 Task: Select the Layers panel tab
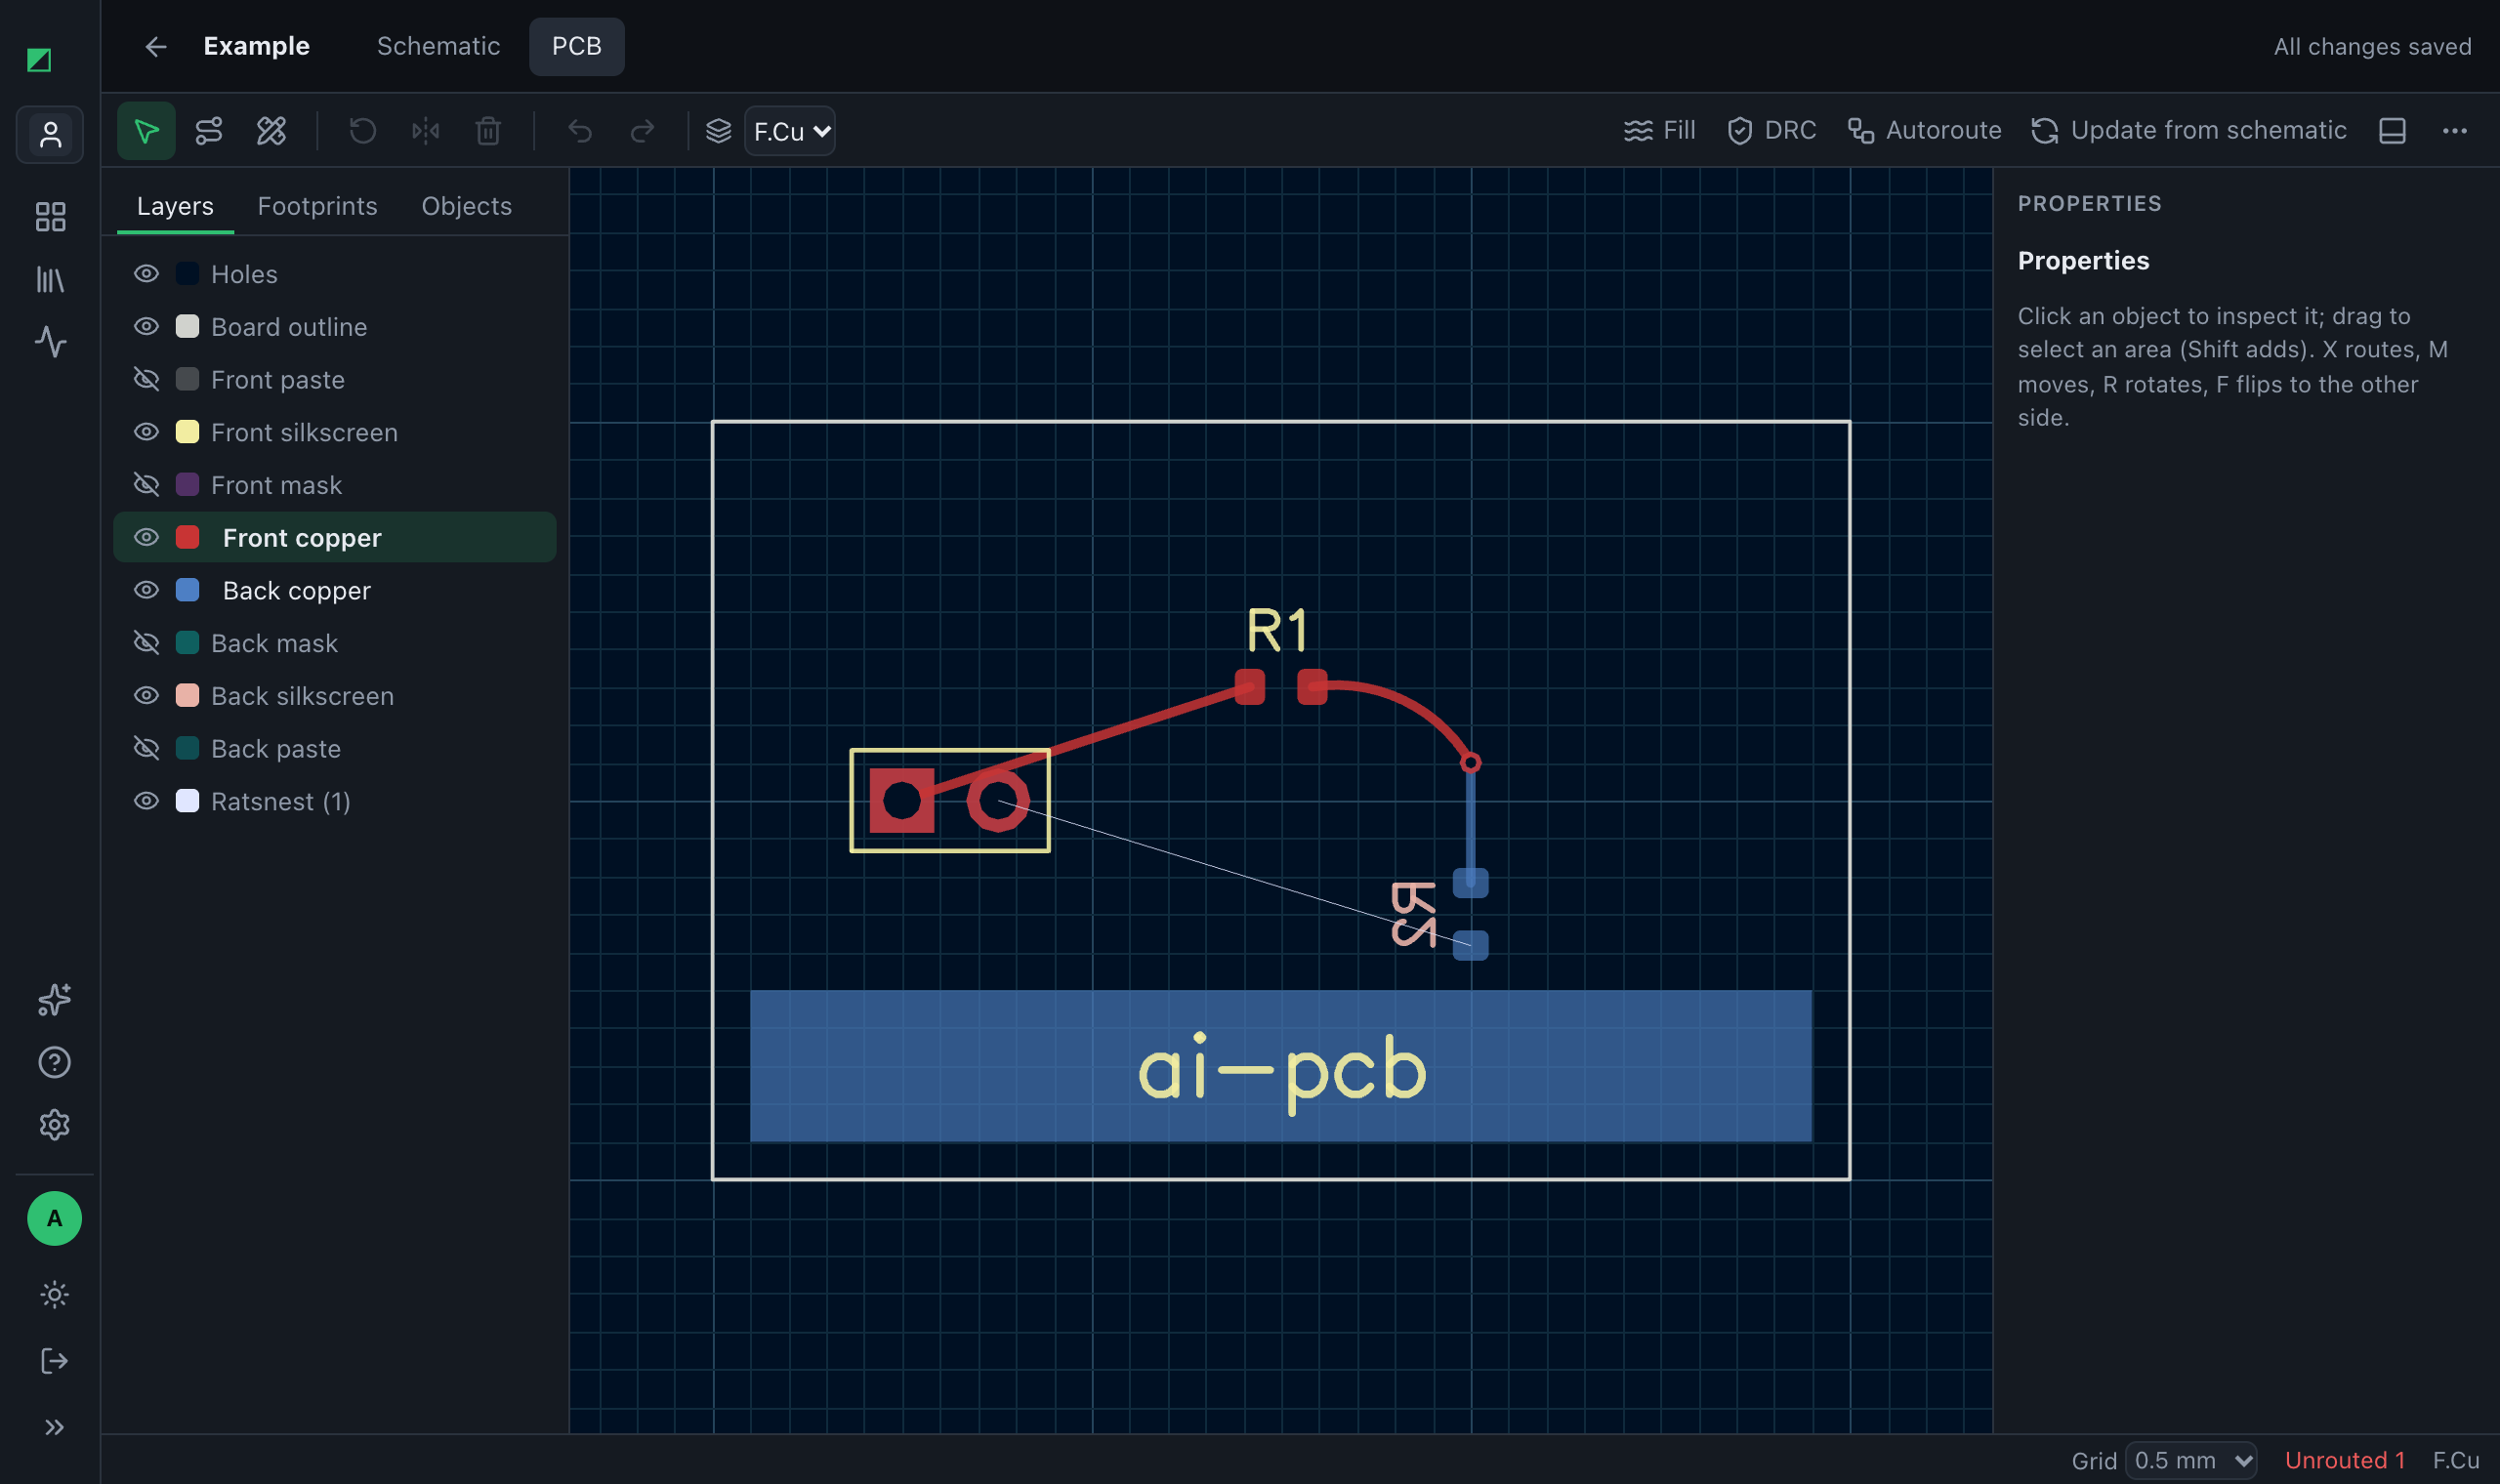(x=175, y=206)
